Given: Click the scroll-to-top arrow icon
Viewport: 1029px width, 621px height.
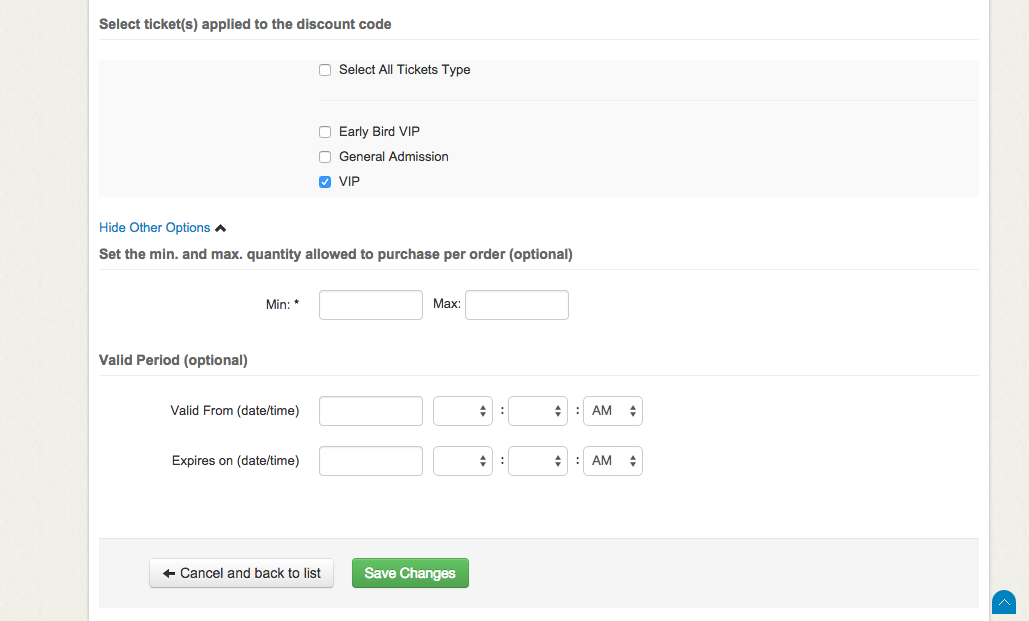Looking at the screenshot, I should click(x=1004, y=602).
